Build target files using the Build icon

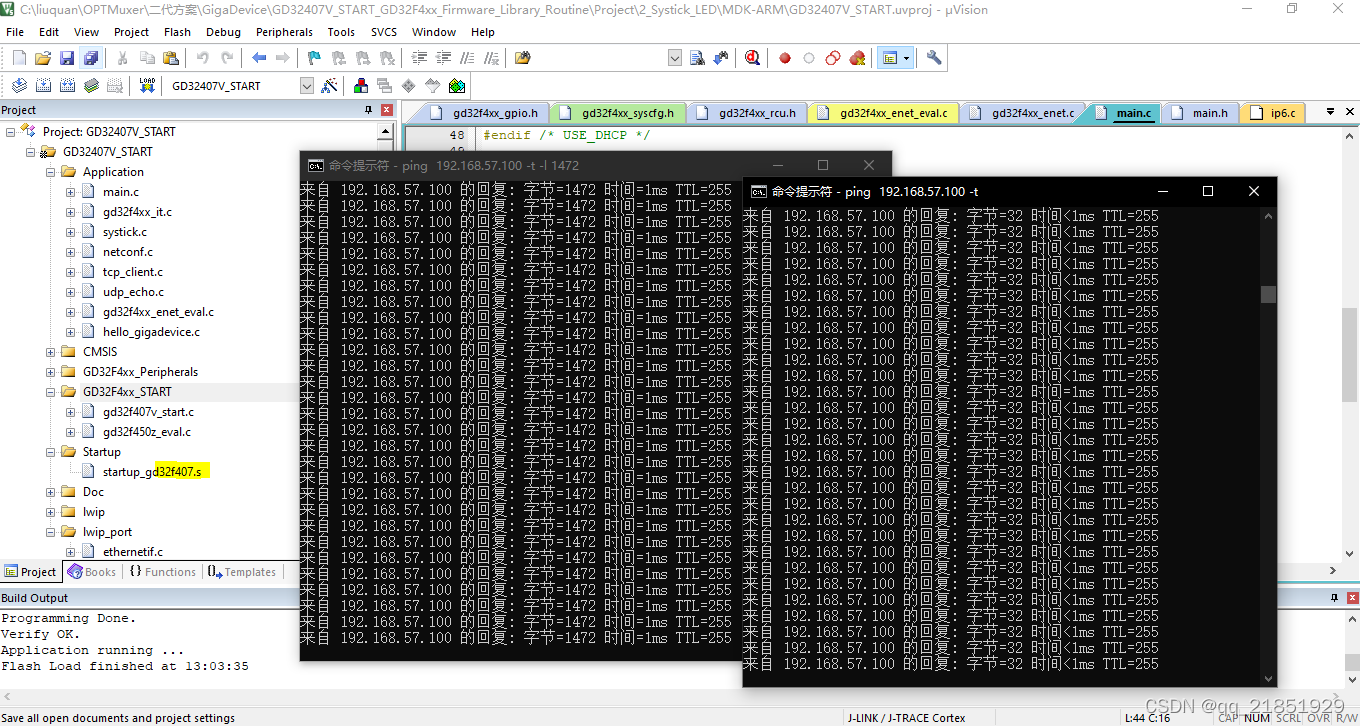[x=43, y=86]
